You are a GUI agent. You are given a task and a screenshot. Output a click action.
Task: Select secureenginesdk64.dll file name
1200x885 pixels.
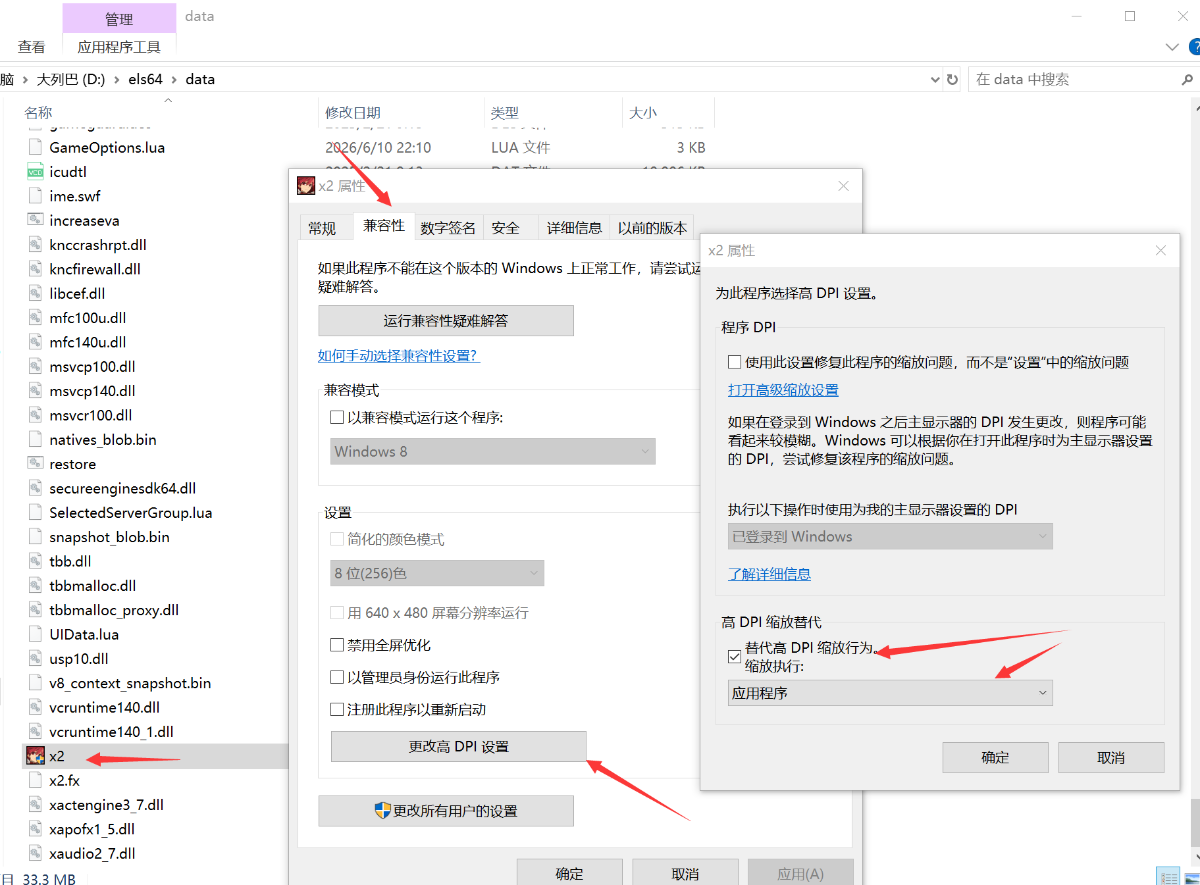pos(123,488)
